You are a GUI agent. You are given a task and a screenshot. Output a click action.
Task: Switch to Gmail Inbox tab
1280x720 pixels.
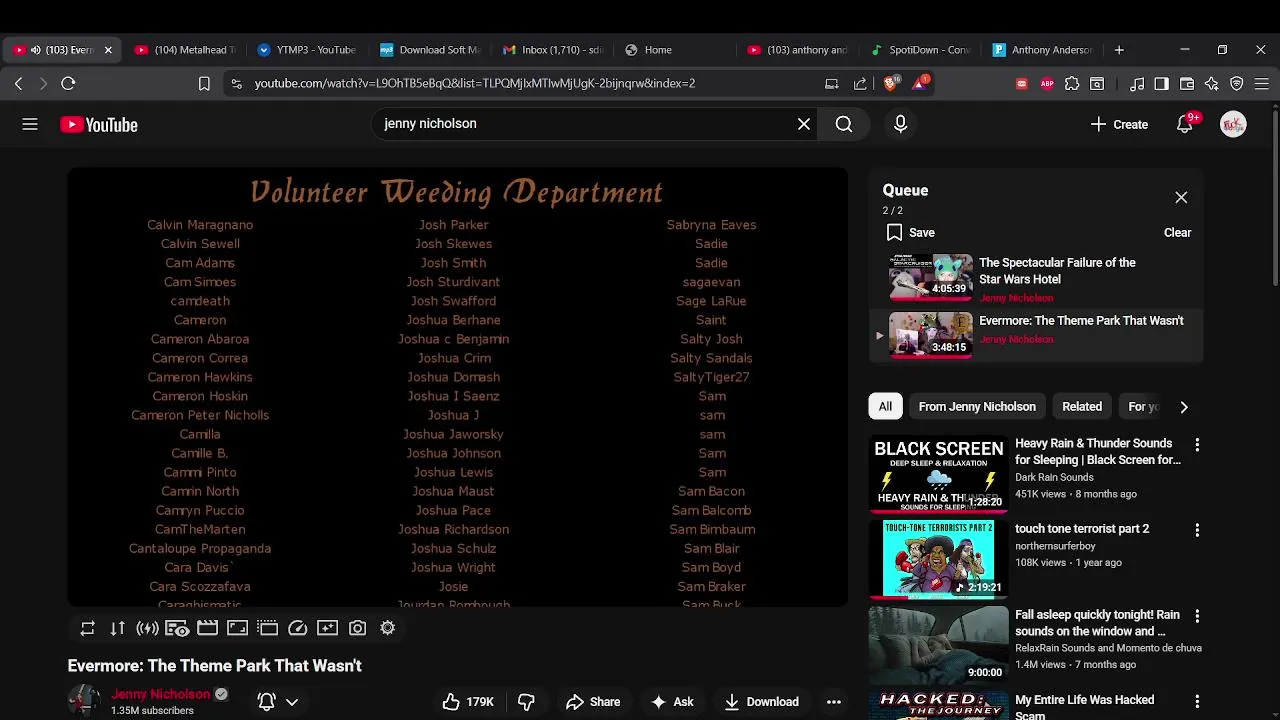(x=553, y=50)
